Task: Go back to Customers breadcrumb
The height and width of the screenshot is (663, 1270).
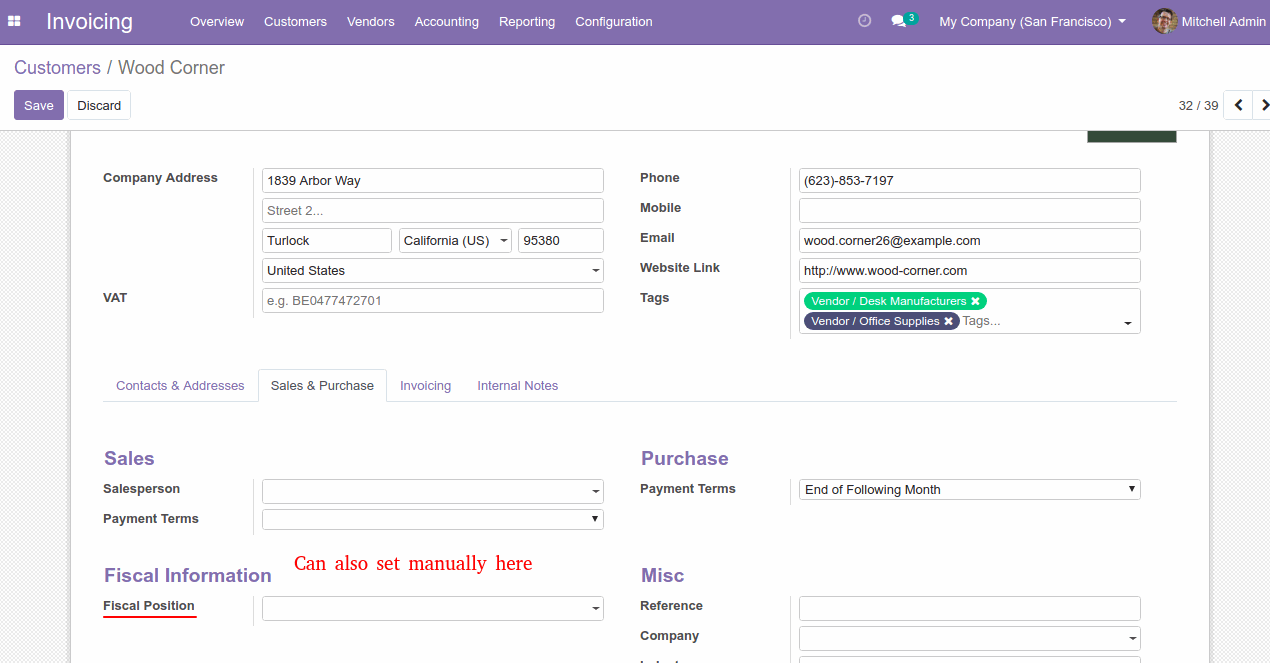Action: tap(57, 68)
